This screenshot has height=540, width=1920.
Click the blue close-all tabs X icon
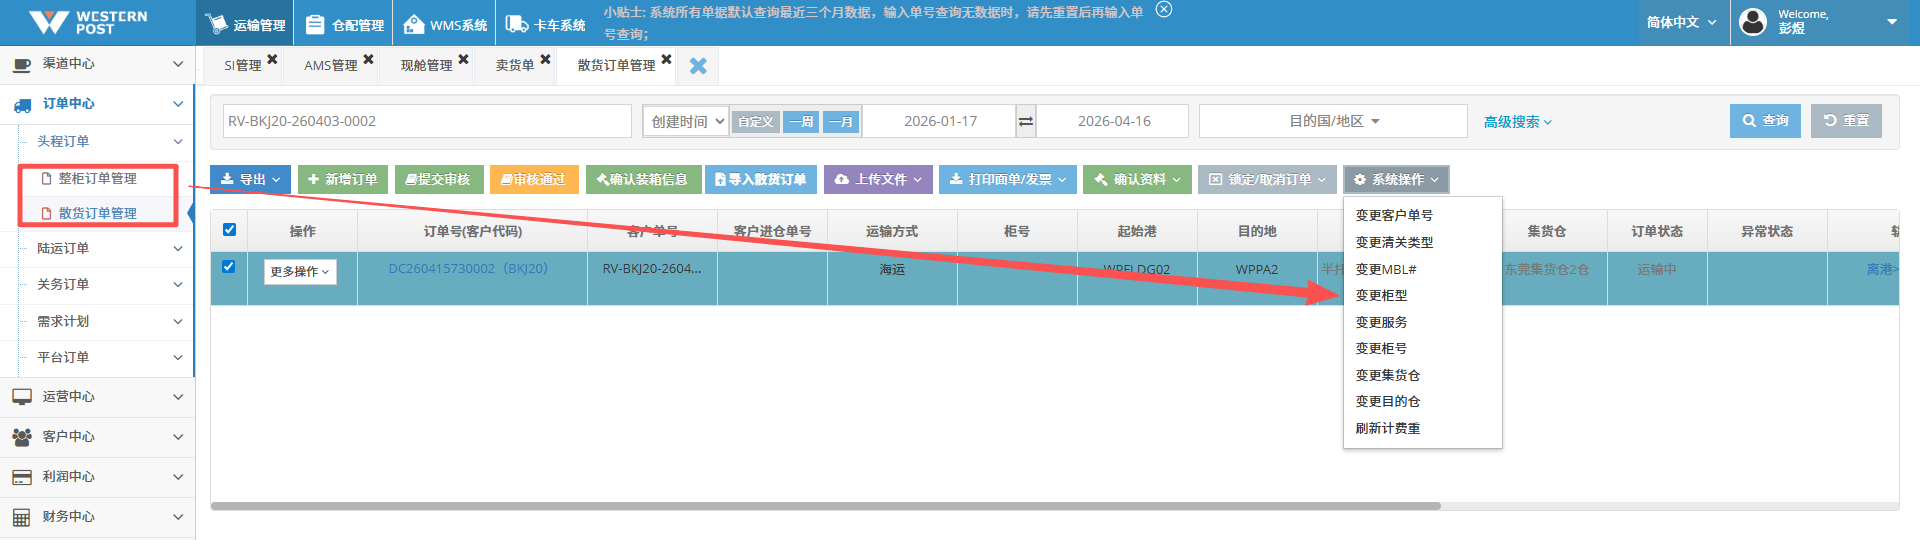click(698, 66)
